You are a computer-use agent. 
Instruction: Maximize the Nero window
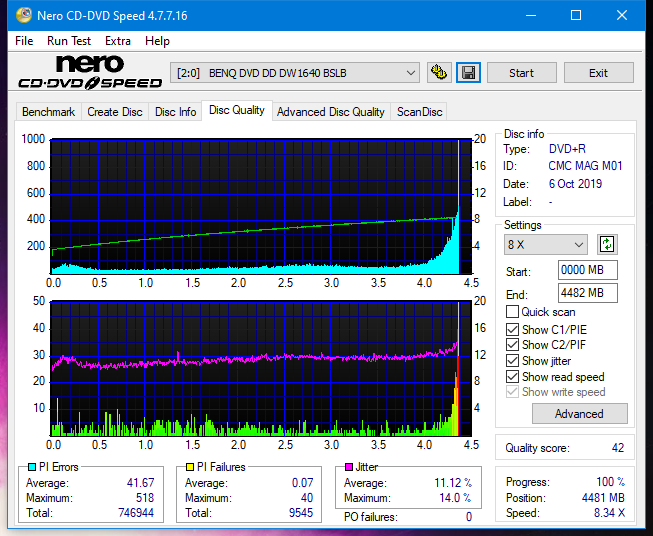click(576, 15)
